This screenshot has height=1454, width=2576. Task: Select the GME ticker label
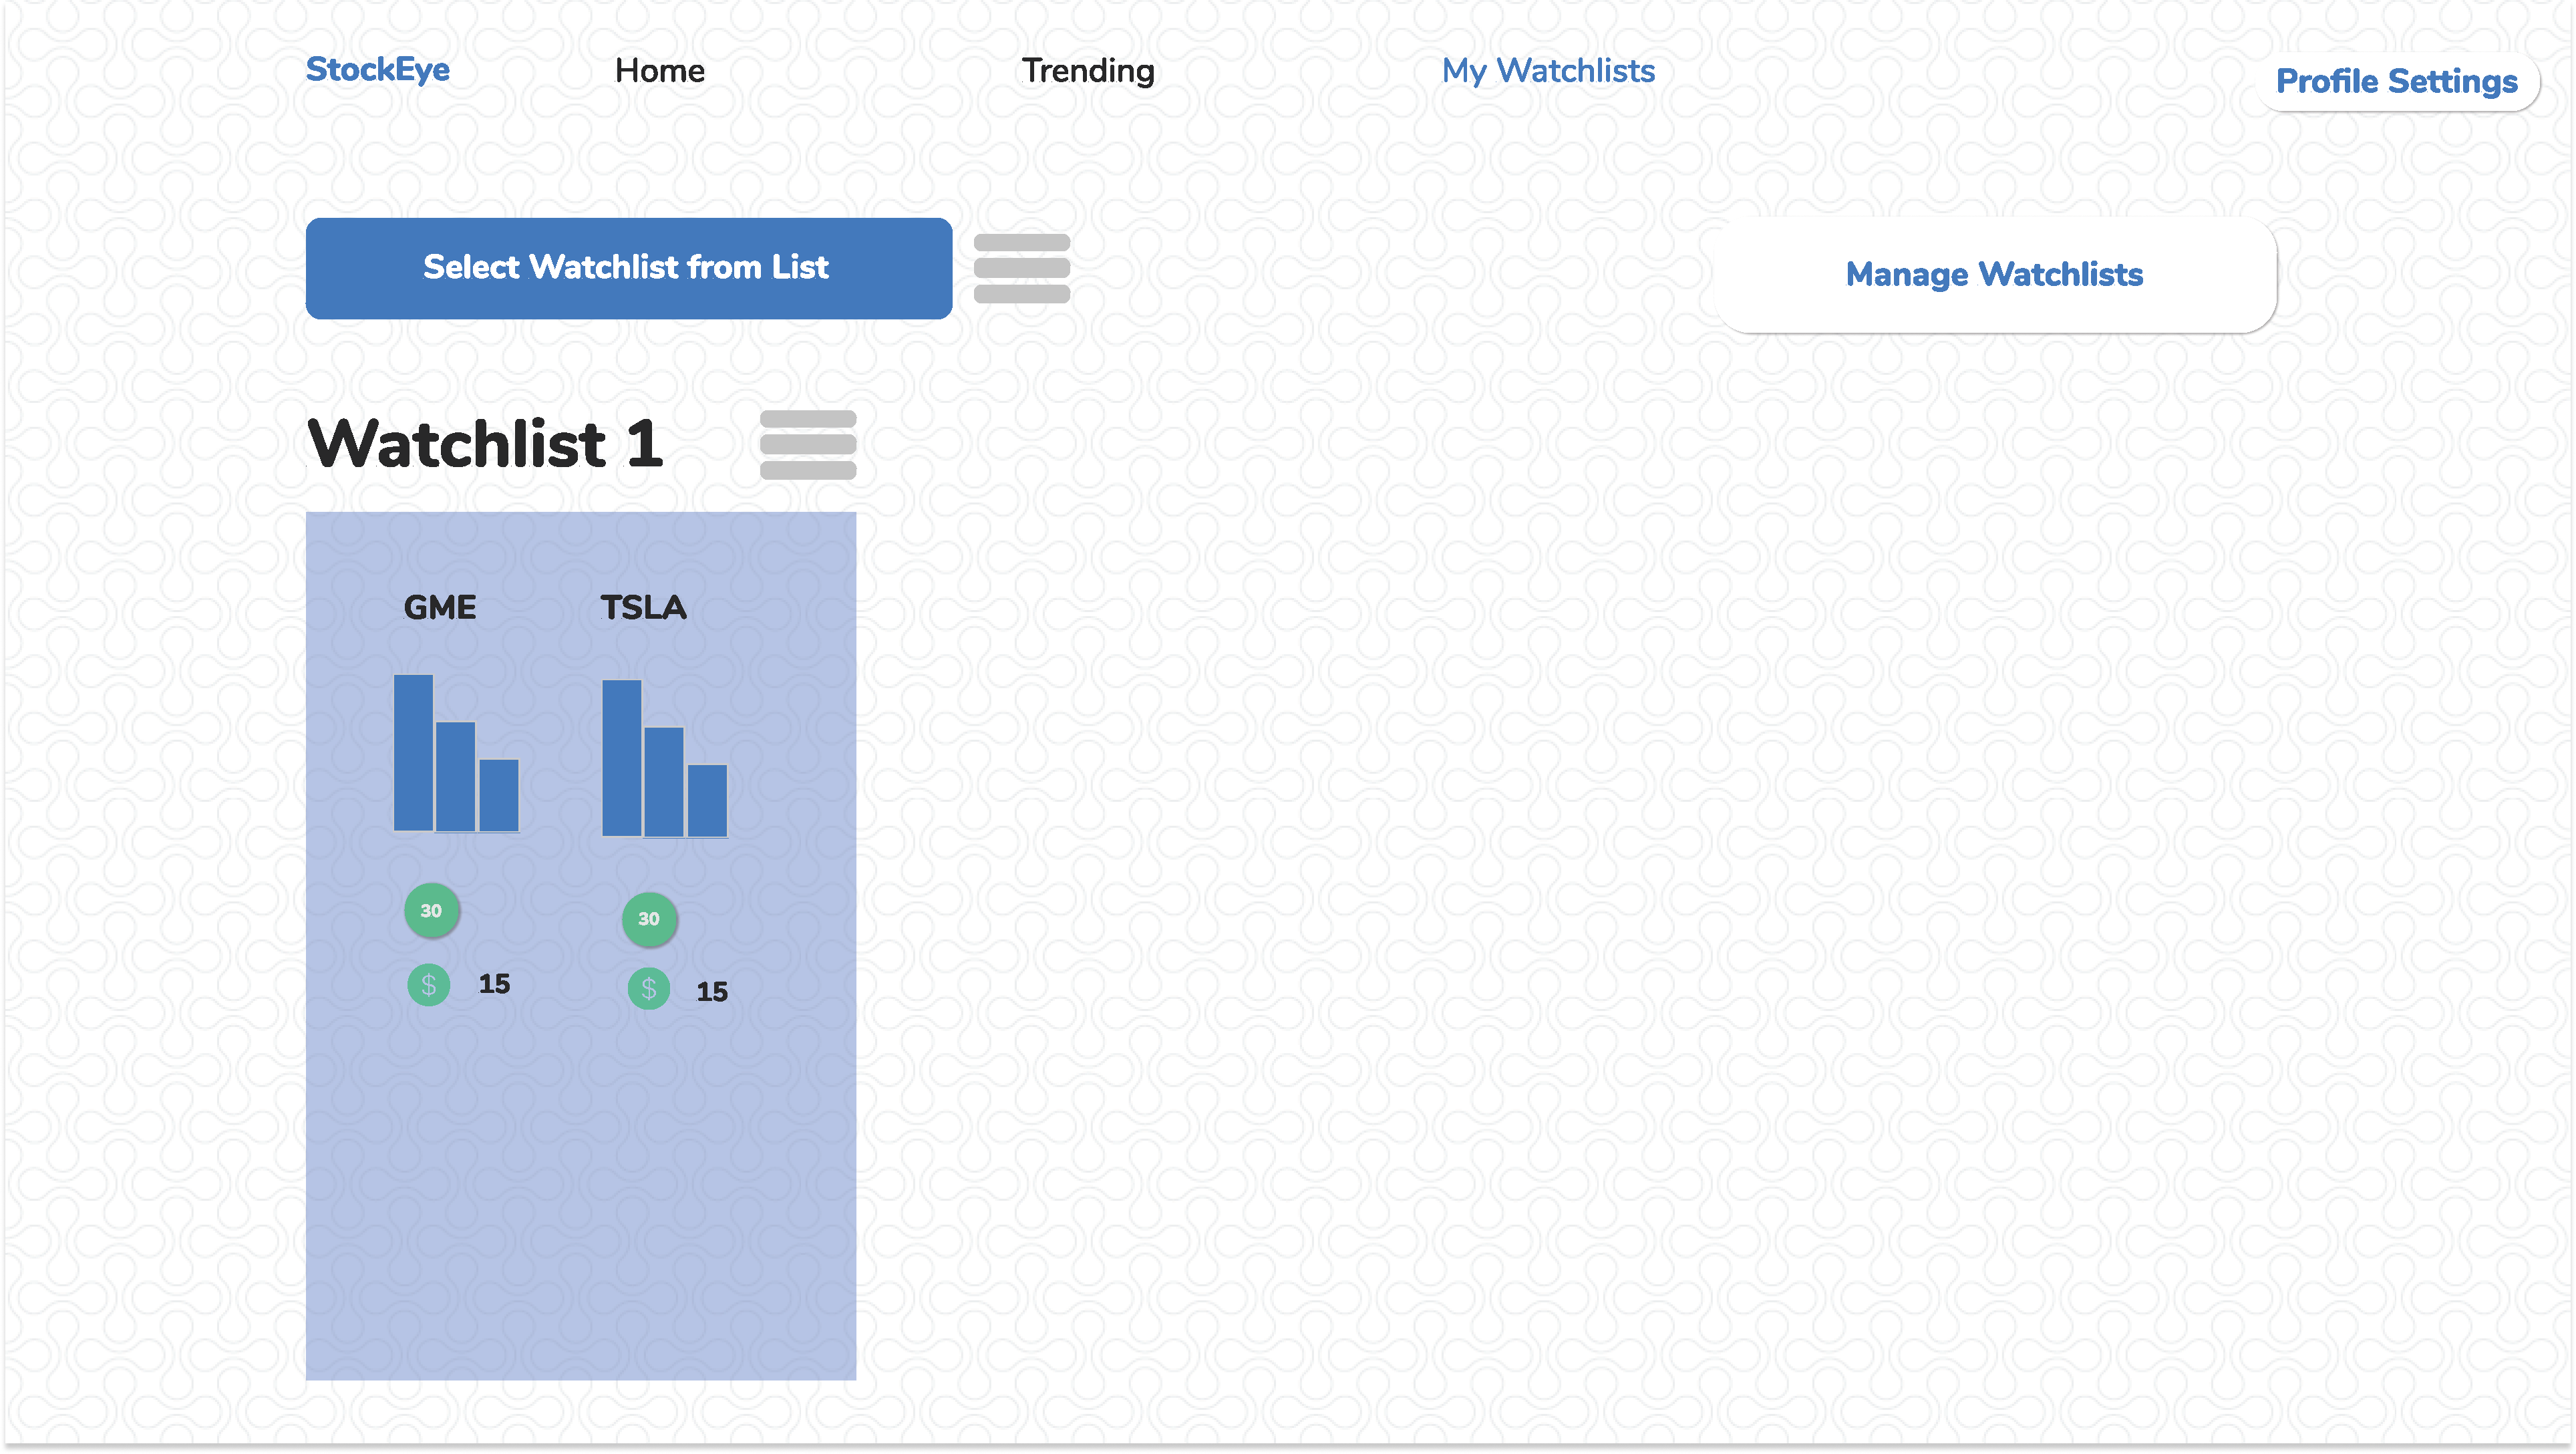point(439,607)
